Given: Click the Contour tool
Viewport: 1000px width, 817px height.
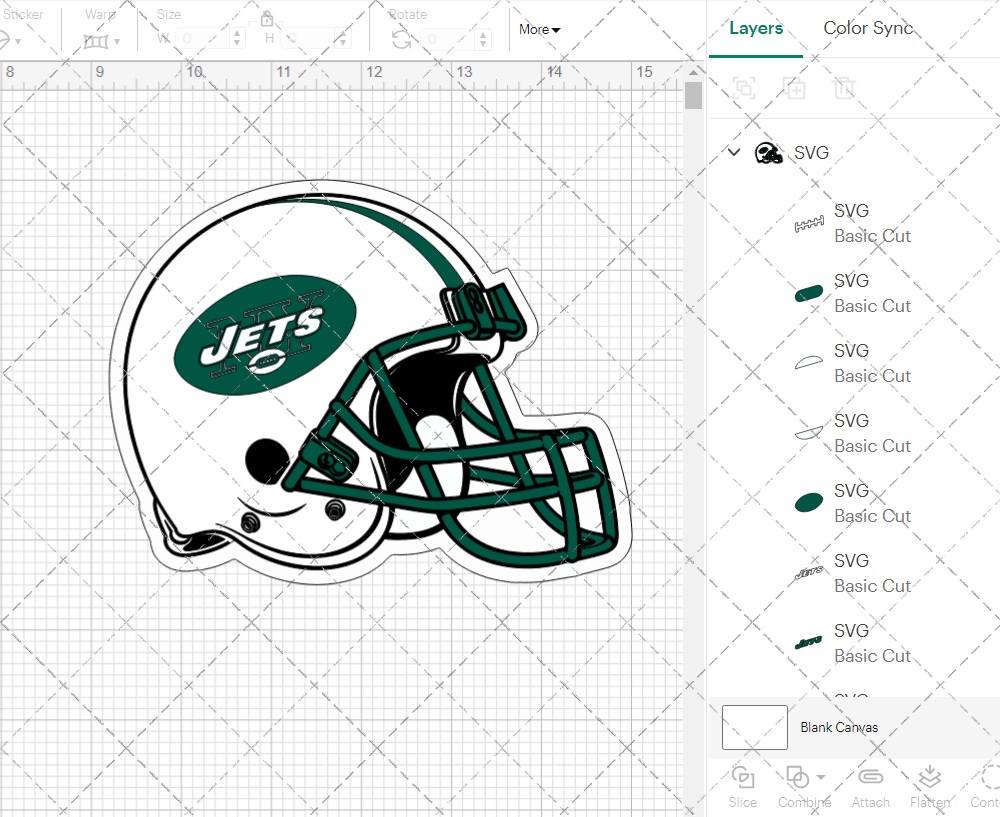Looking at the screenshot, I should (x=986, y=787).
